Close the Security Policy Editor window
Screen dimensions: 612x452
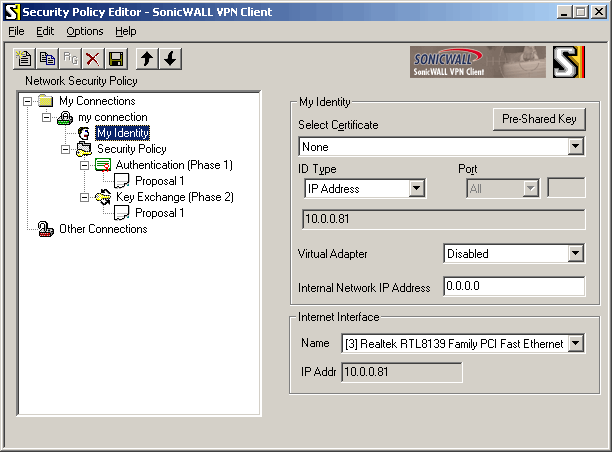coord(599,12)
